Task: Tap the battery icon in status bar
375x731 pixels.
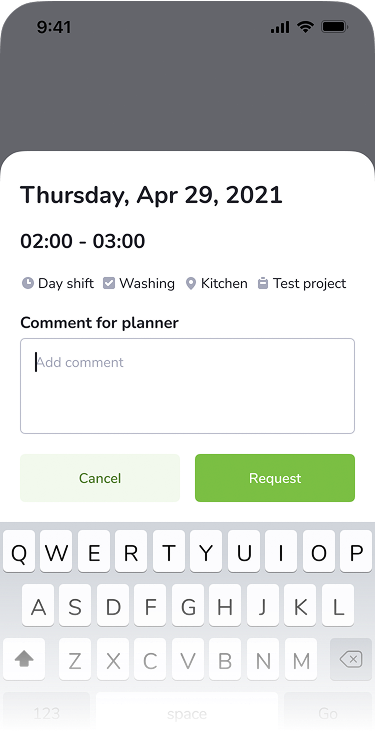Action: click(333, 27)
